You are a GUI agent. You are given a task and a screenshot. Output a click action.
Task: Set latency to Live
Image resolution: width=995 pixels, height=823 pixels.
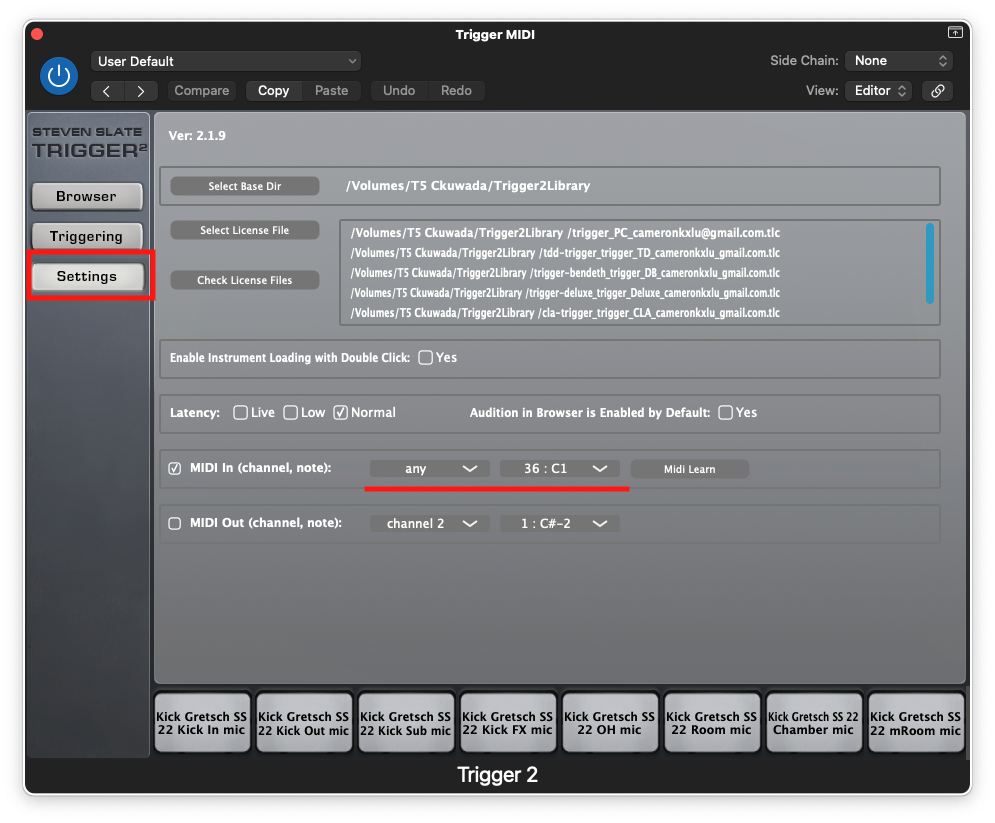click(x=240, y=412)
